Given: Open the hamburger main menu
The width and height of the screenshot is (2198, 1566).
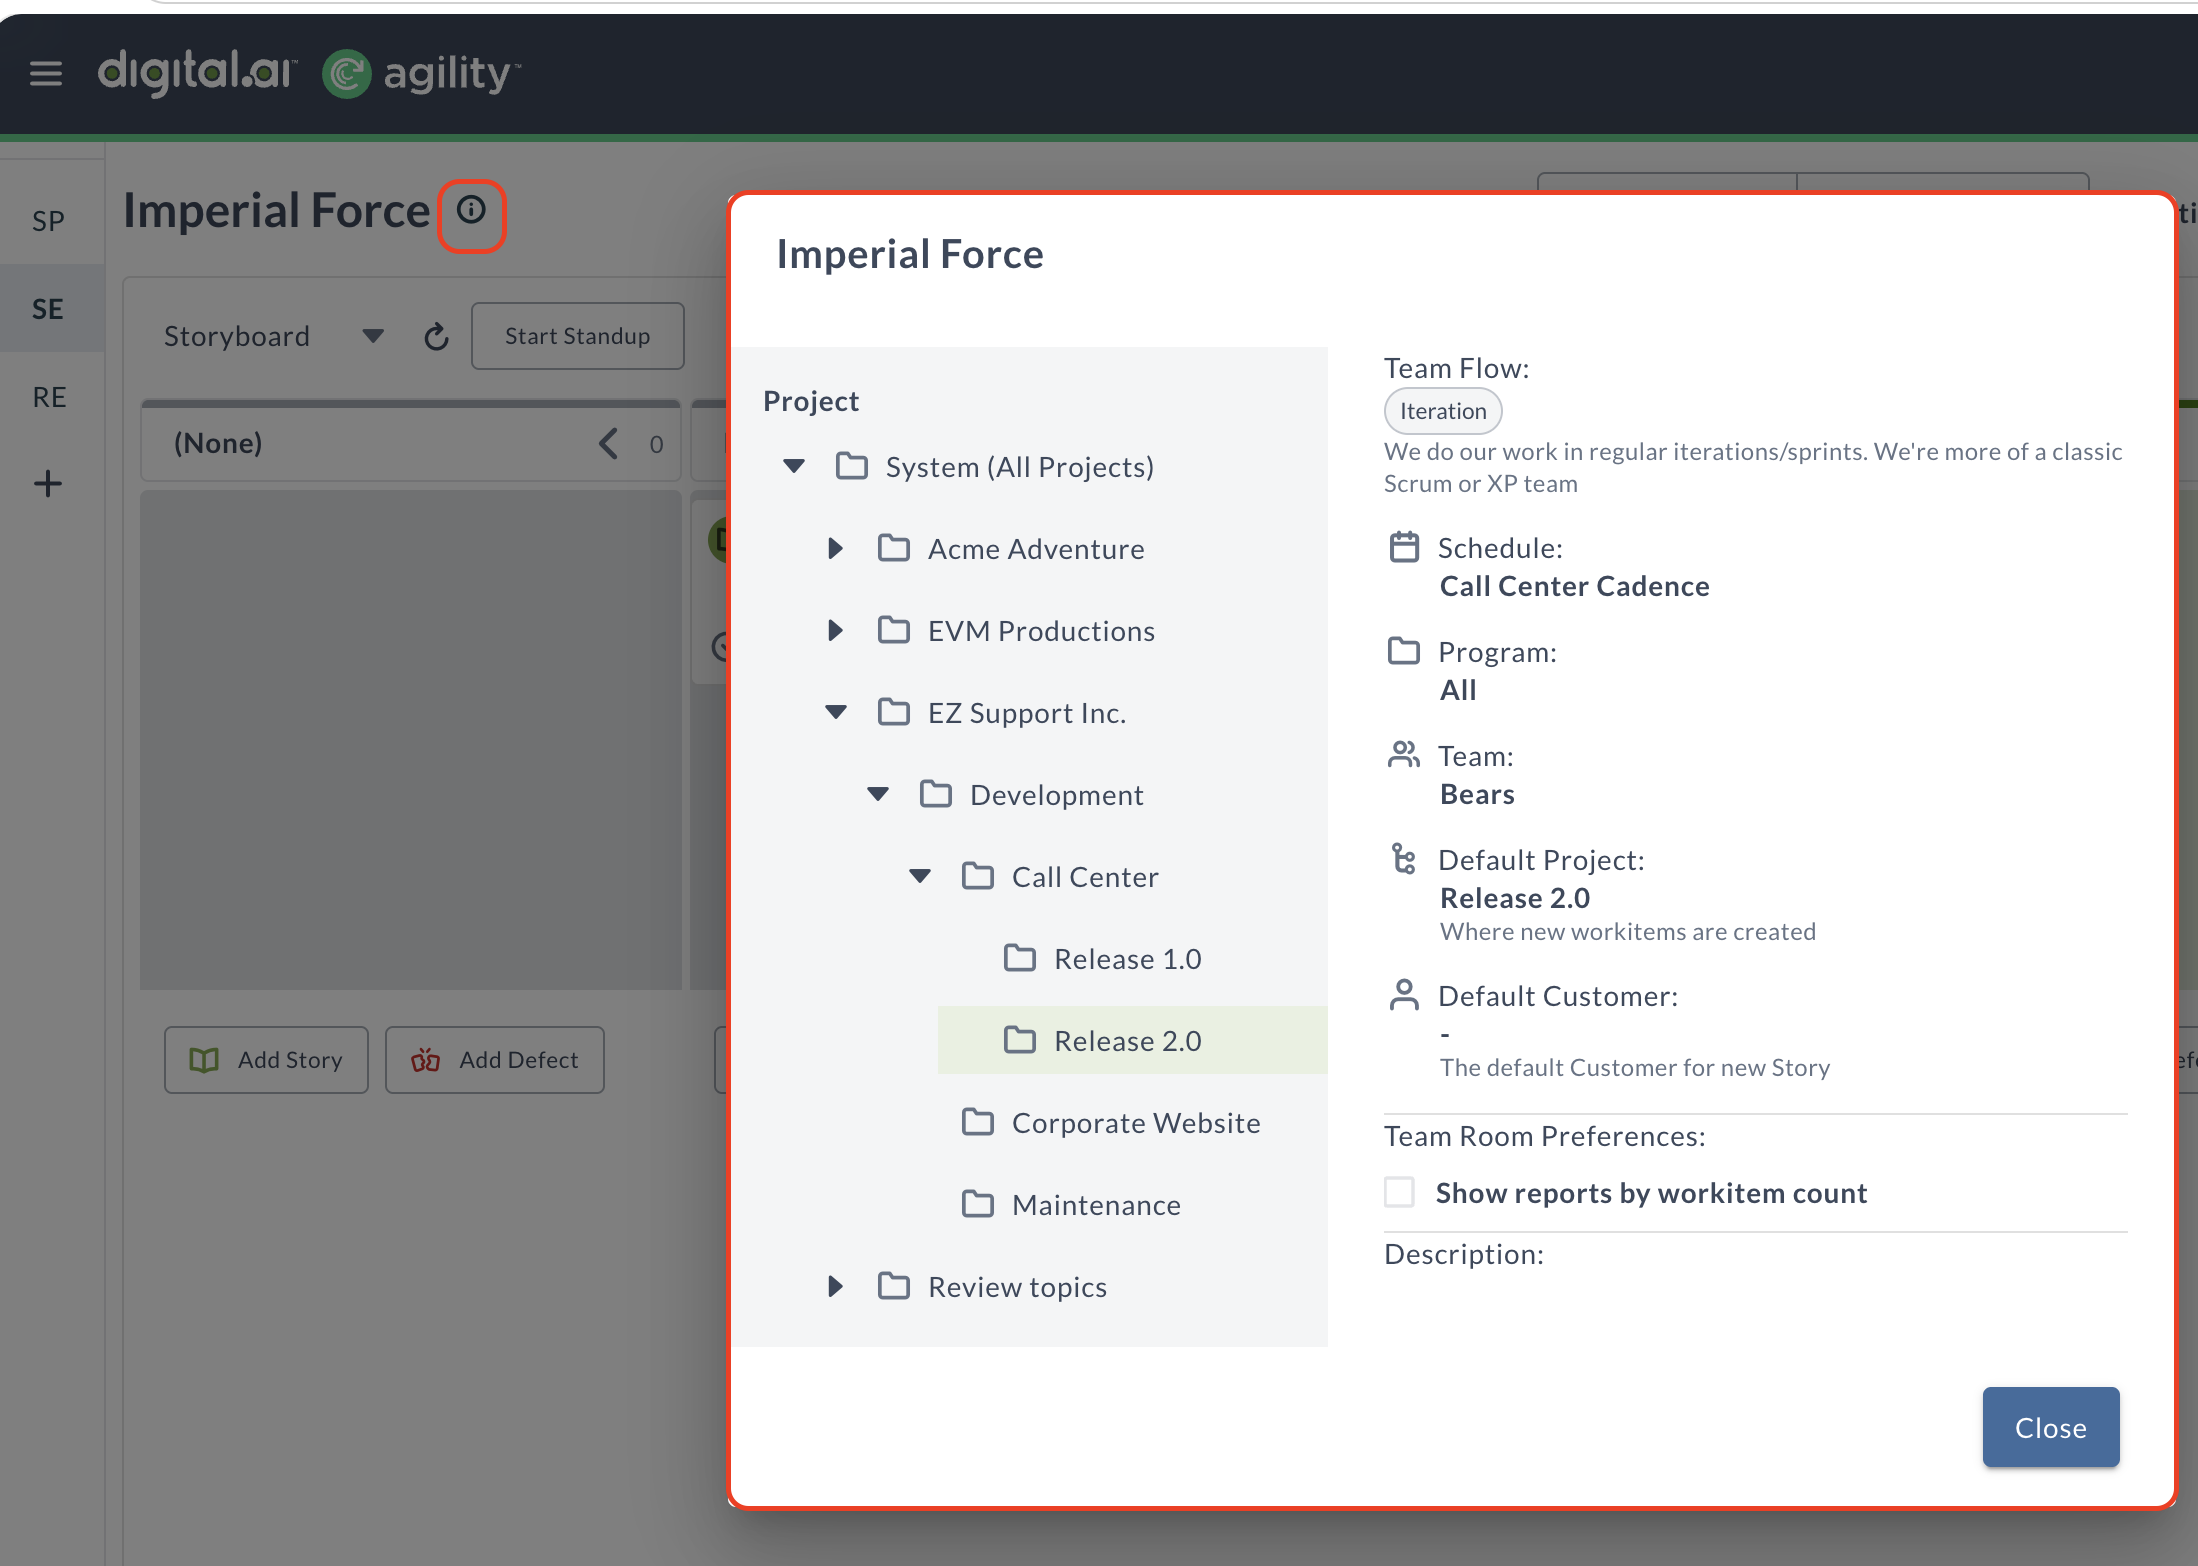Looking at the screenshot, I should tap(46, 73).
